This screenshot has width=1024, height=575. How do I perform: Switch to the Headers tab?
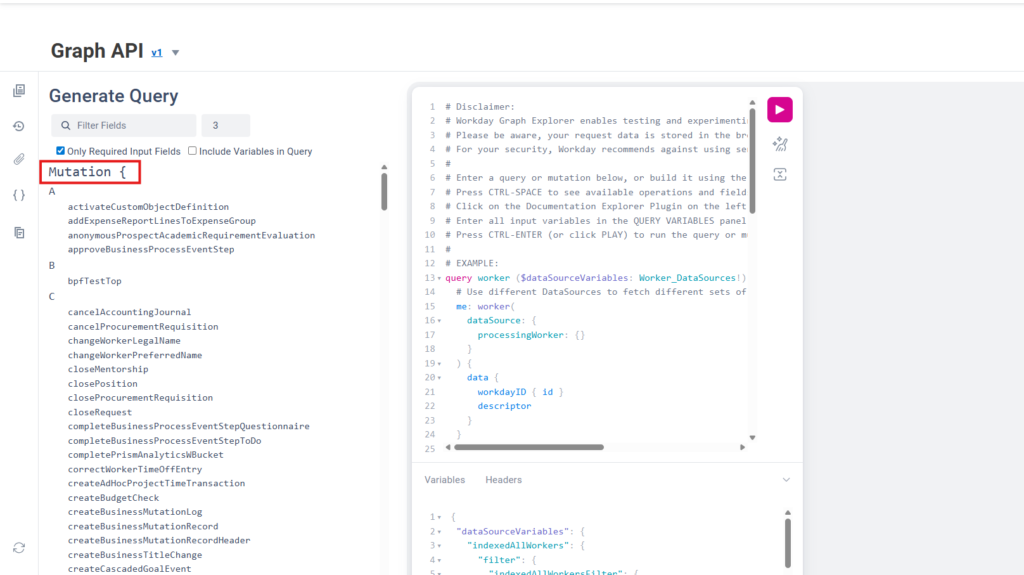pyautogui.click(x=504, y=480)
